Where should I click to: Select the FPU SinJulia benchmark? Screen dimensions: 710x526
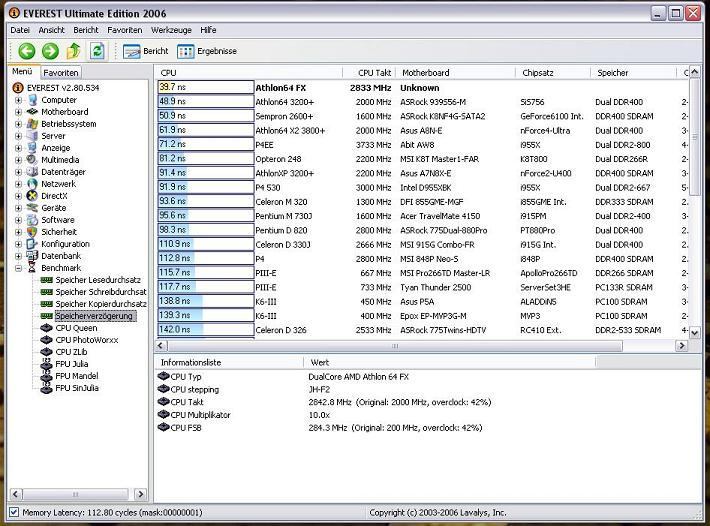coord(77,388)
